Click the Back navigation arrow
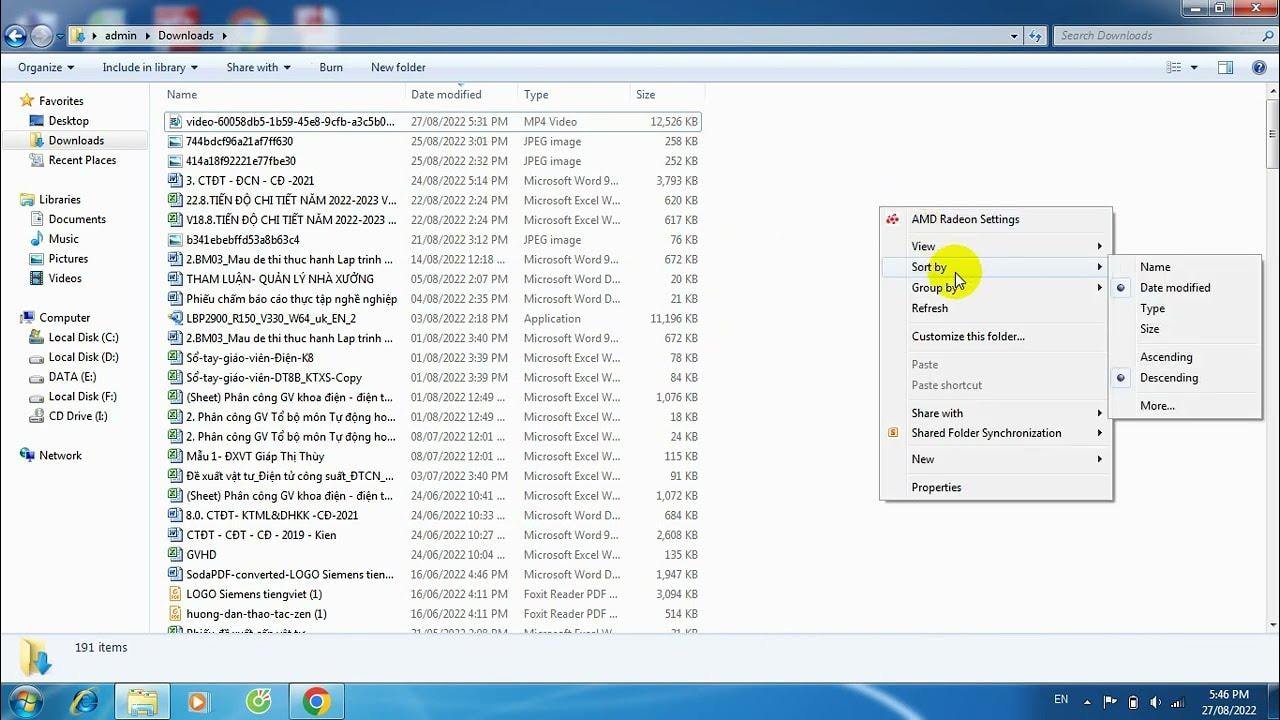The width and height of the screenshot is (1280, 720). pyautogui.click(x=15, y=36)
